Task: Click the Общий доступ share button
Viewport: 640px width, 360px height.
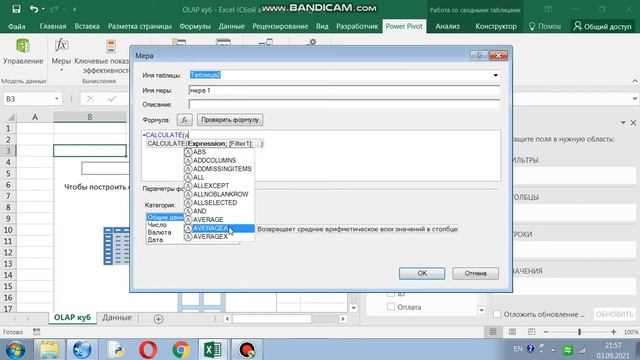Action: coord(602,26)
